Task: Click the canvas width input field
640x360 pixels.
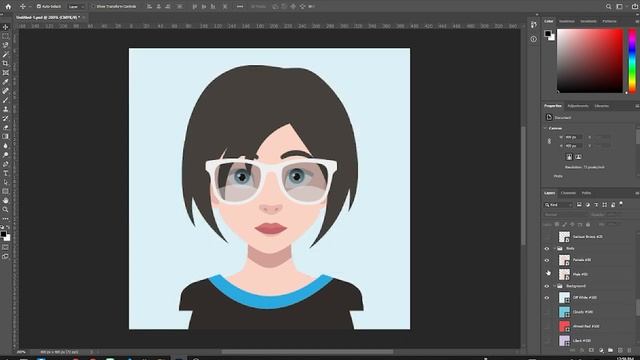Action: click(573, 137)
